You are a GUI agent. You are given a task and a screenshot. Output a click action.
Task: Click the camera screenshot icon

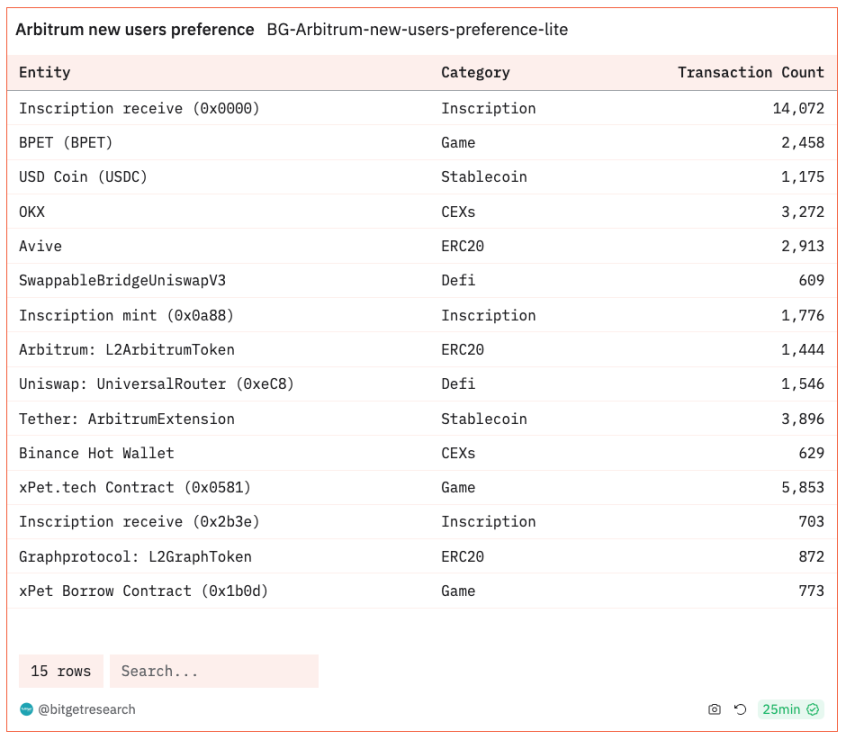click(714, 710)
